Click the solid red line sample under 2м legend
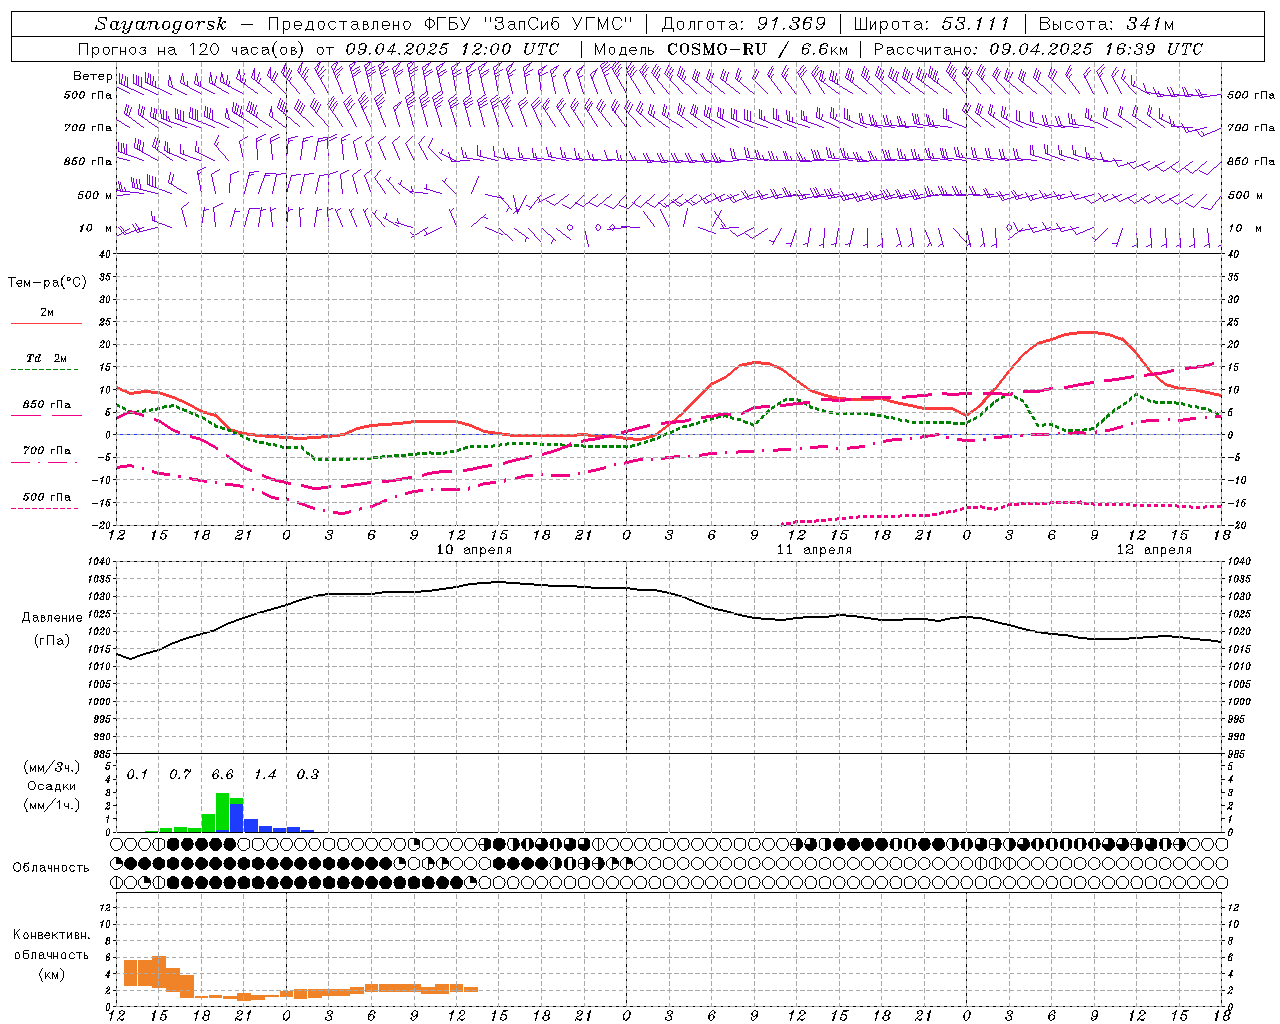Viewport: 1280px width, 1024px height. pyautogui.click(x=46, y=324)
